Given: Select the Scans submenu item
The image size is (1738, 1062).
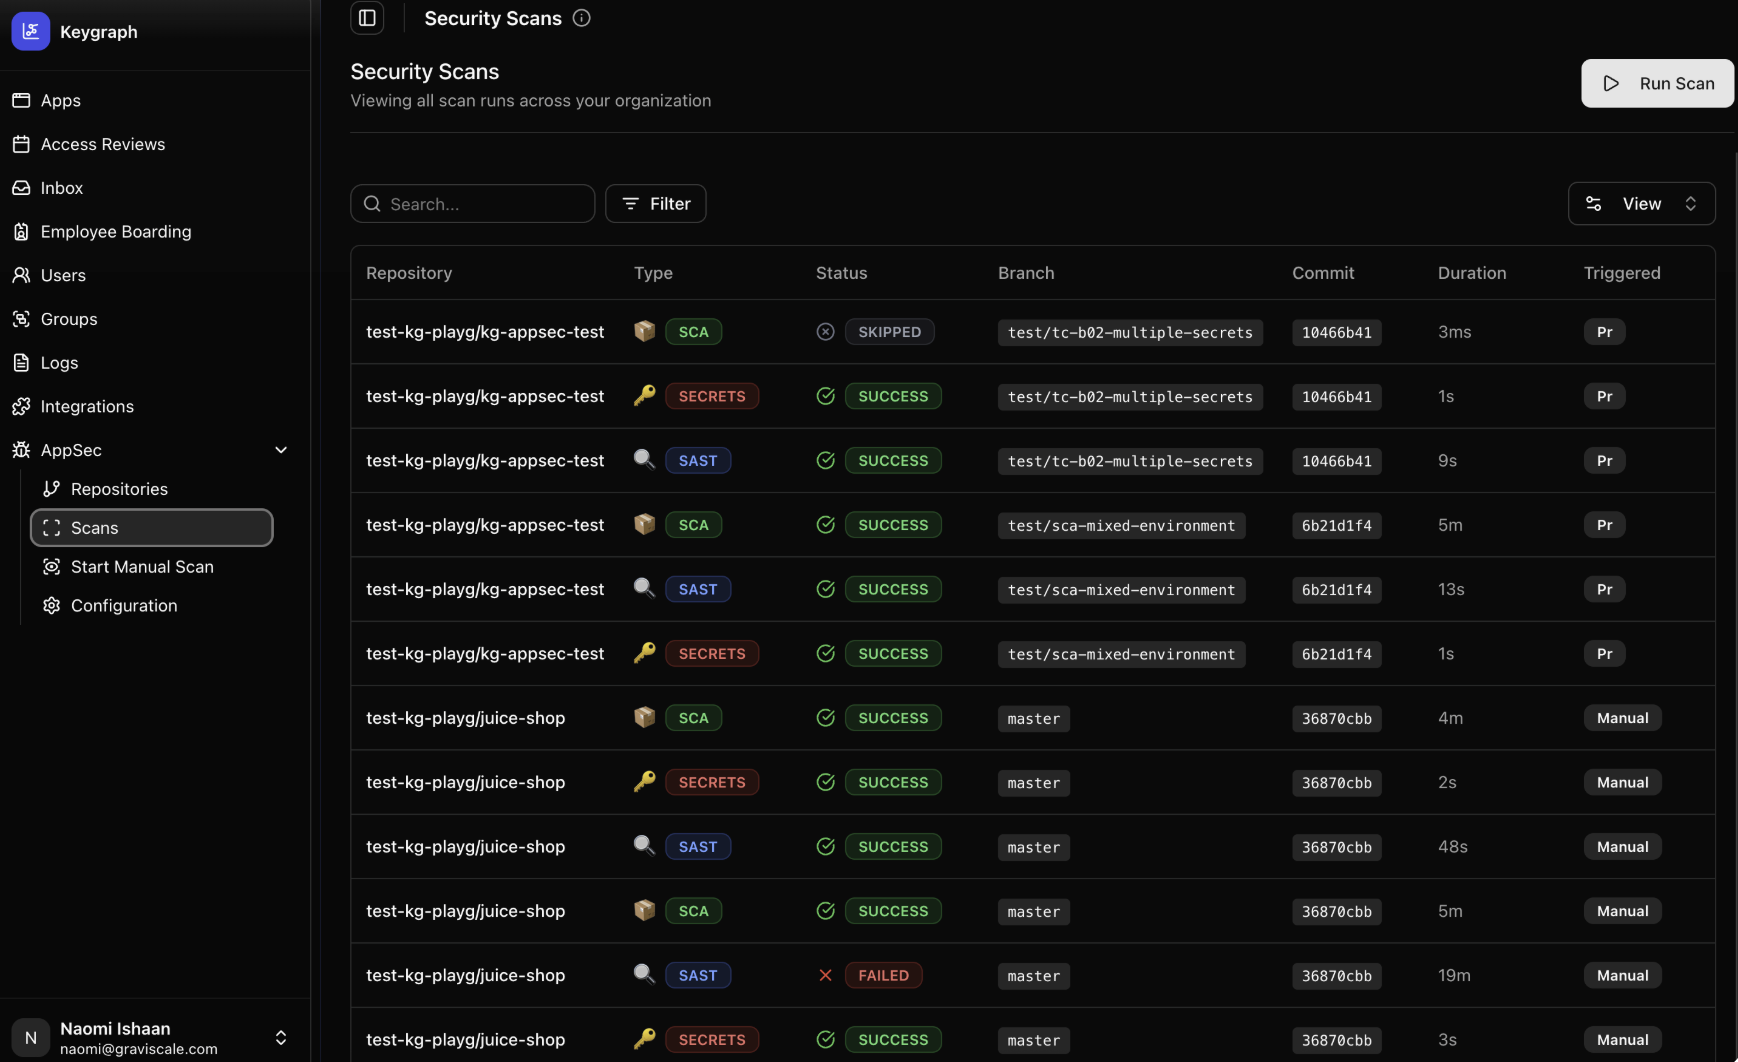Looking at the screenshot, I should [x=152, y=528].
